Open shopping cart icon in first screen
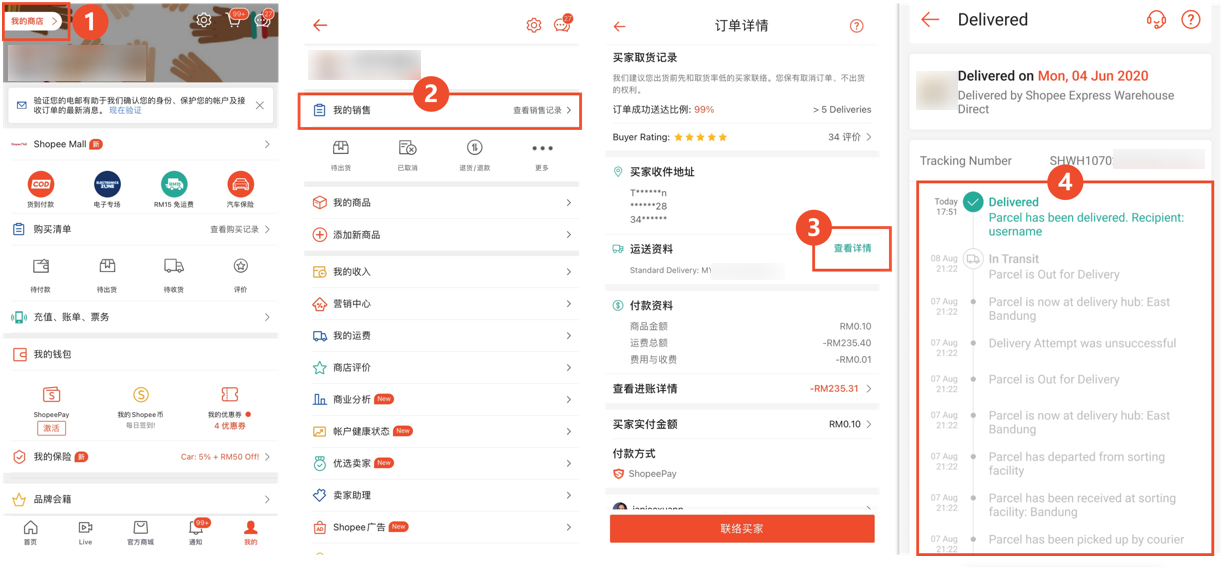Image resolution: width=1221 pixels, height=567 pixels. pyautogui.click(x=234, y=20)
